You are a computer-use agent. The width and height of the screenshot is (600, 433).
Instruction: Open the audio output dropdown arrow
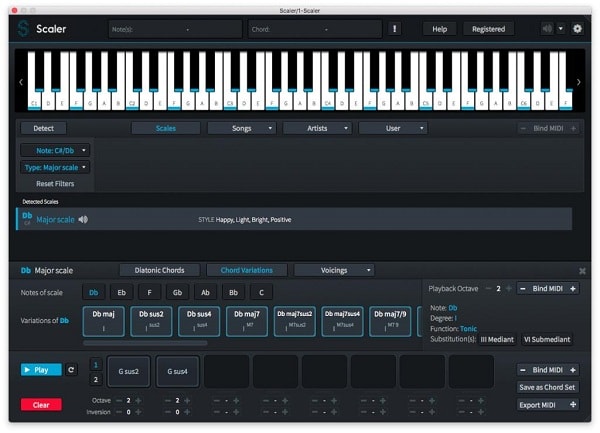click(561, 29)
